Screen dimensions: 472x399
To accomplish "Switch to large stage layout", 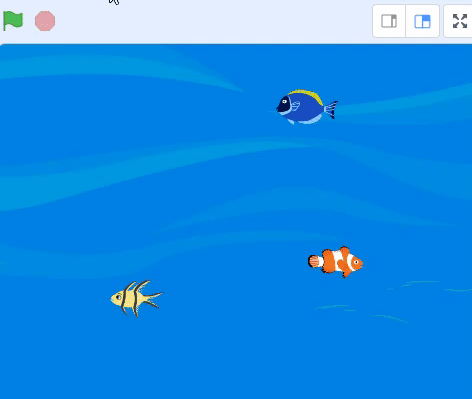I will click(x=422, y=21).
